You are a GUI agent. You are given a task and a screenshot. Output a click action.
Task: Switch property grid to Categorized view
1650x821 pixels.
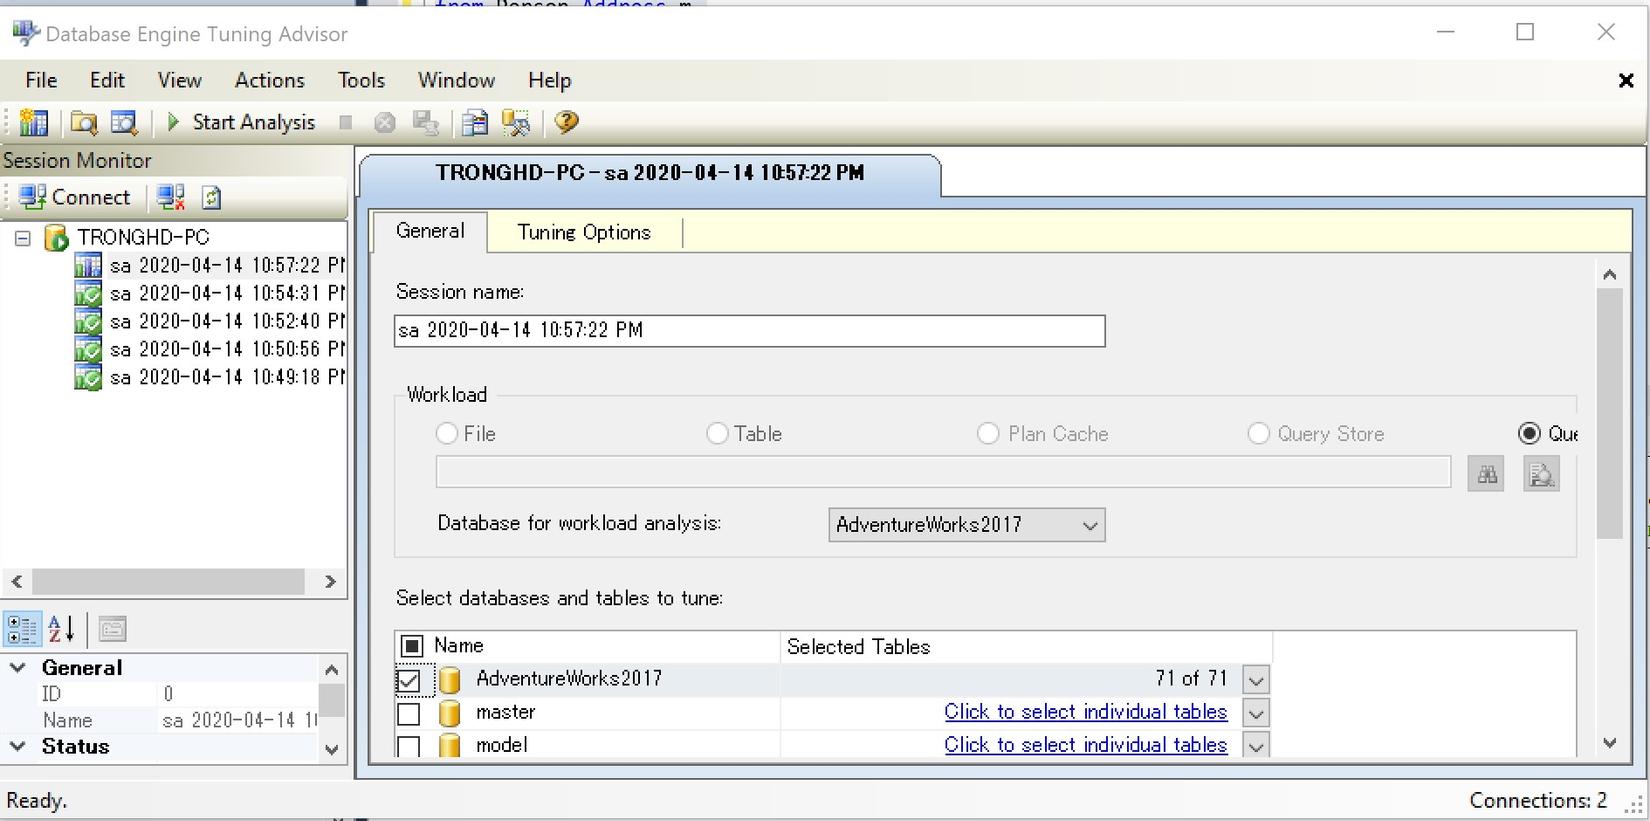pos(22,629)
